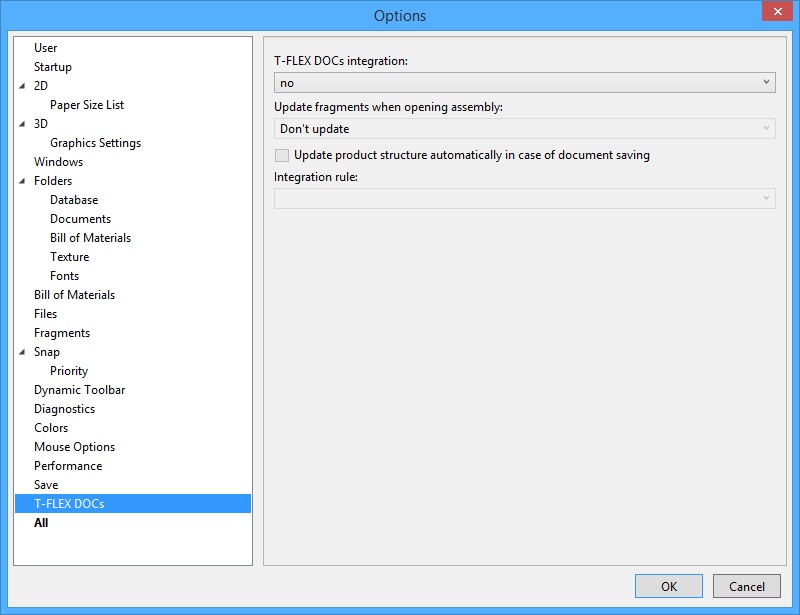The height and width of the screenshot is (615, 800).
Task: Open the Fonts folder settings
Action: (64, 276)
